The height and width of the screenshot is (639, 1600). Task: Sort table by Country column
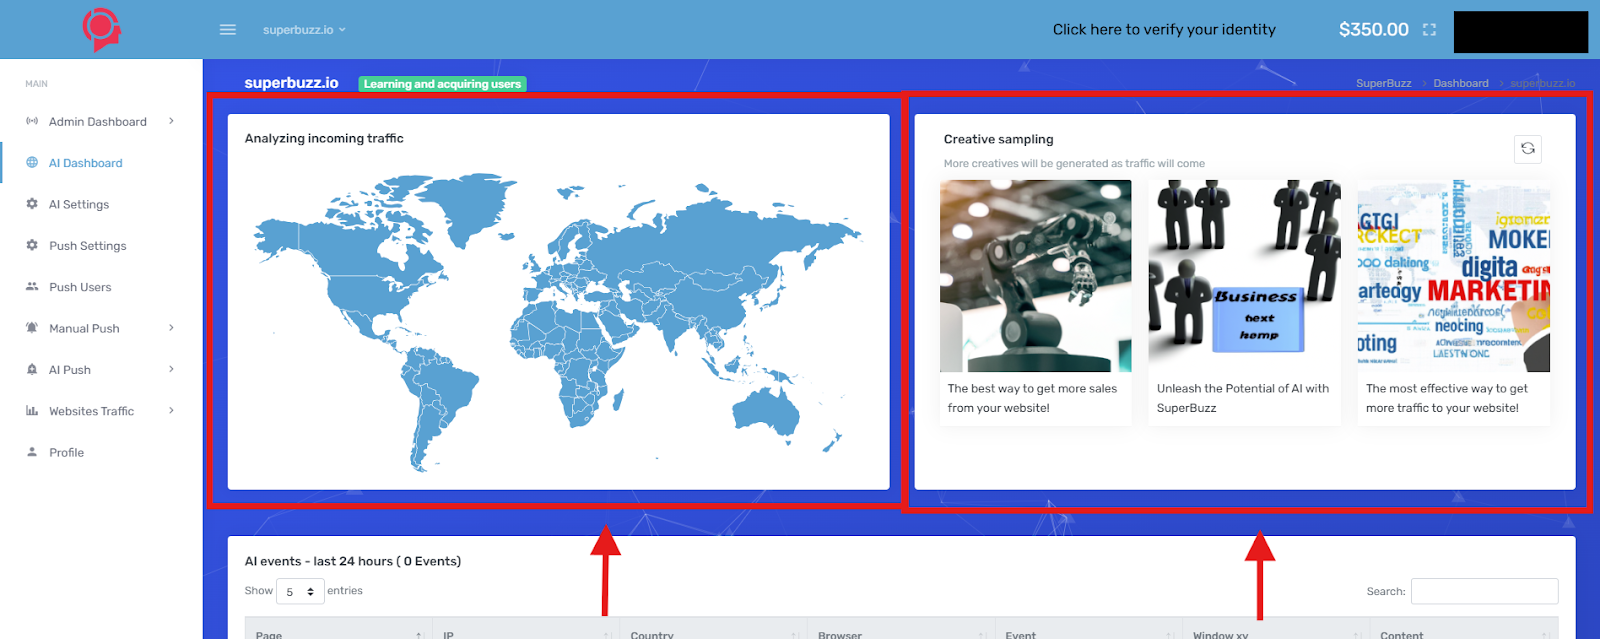tap(713, 629)
